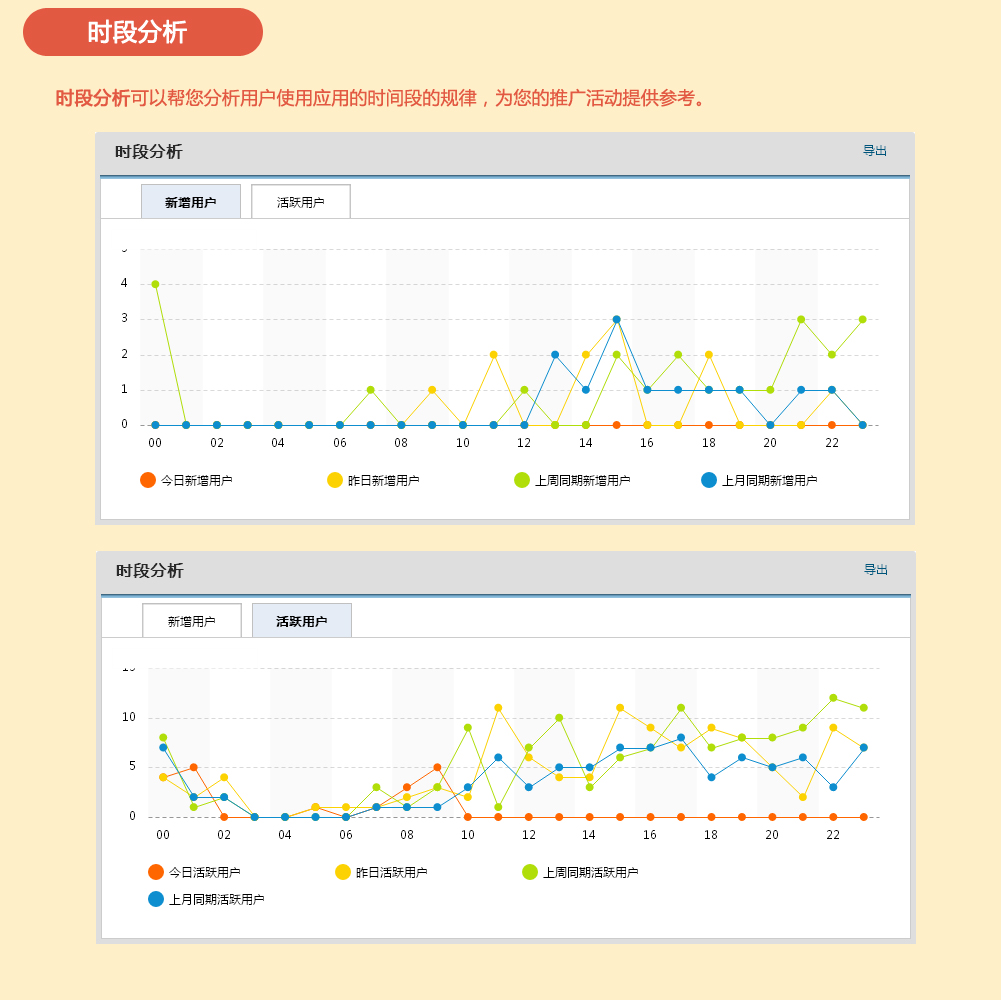Click green data point at value 4, hour 00, top chart

(x=155, y=284)
